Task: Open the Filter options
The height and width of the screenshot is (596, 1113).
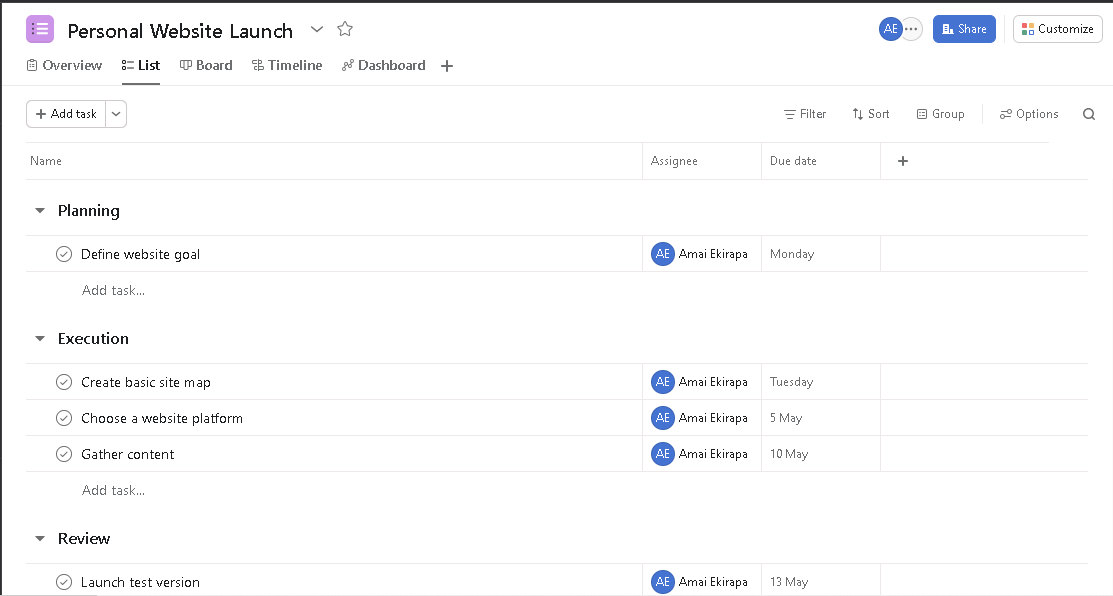Action: point(805,114)
